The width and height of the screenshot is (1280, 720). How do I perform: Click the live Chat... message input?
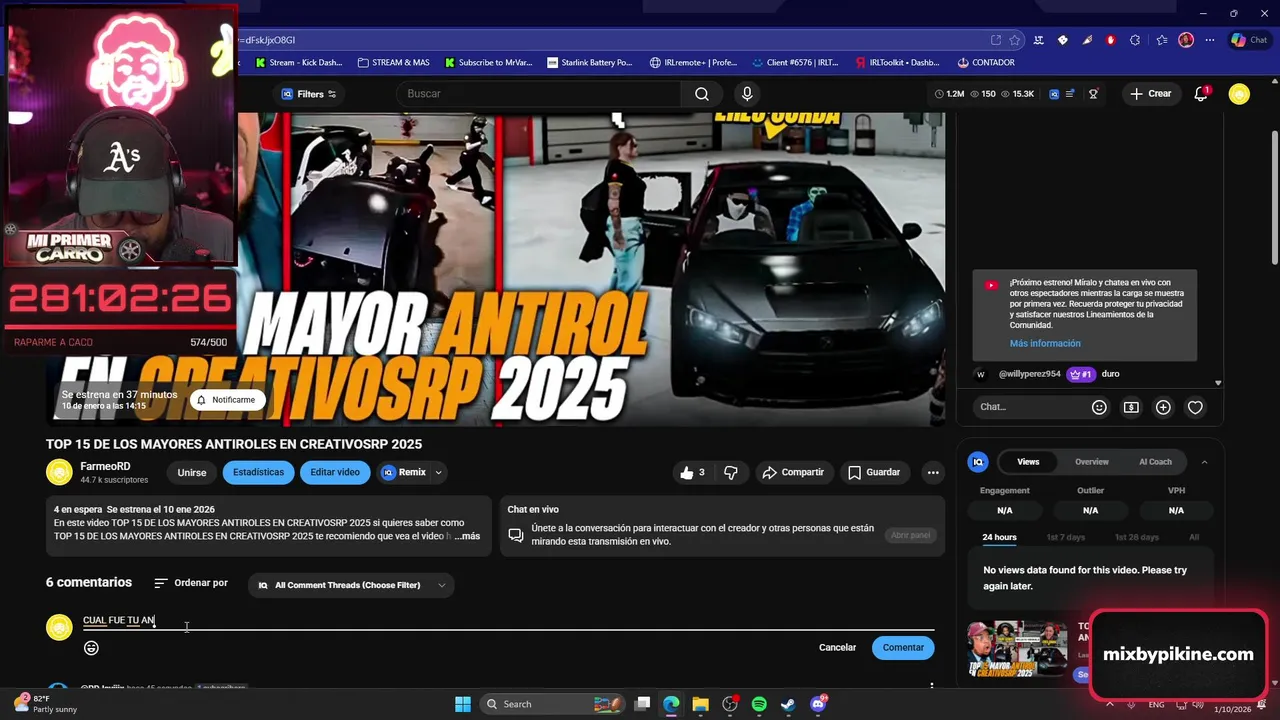[x=1030, y=407]
